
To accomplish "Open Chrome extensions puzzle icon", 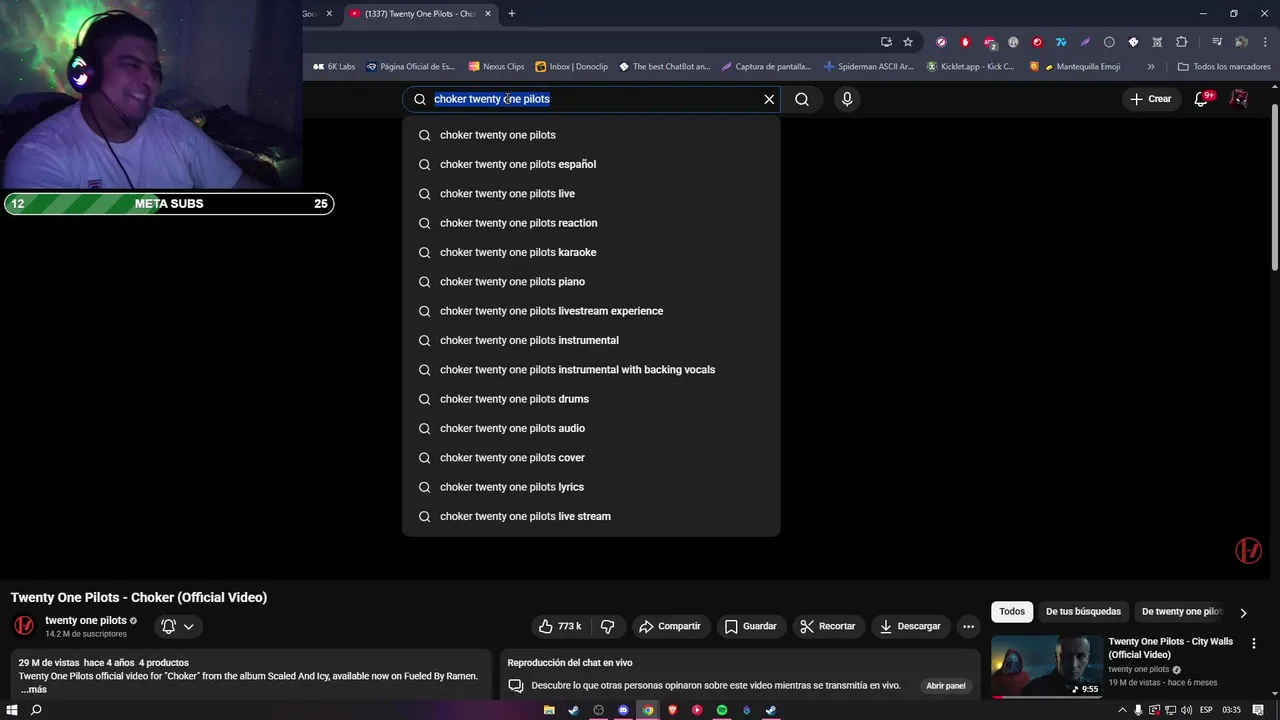I will pyautogui.click(x=1182, y=42).
